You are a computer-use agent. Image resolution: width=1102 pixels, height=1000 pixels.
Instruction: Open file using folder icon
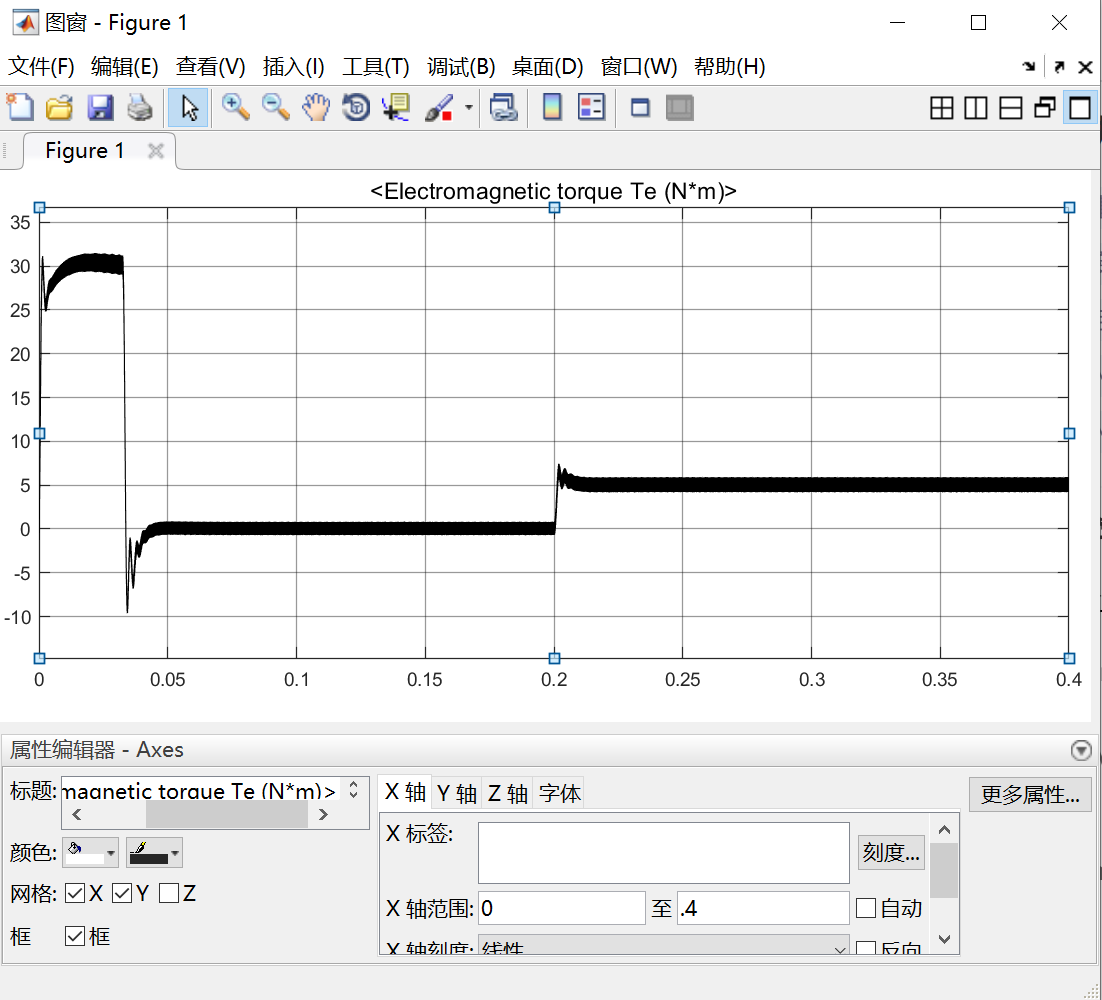click(60, 108)
